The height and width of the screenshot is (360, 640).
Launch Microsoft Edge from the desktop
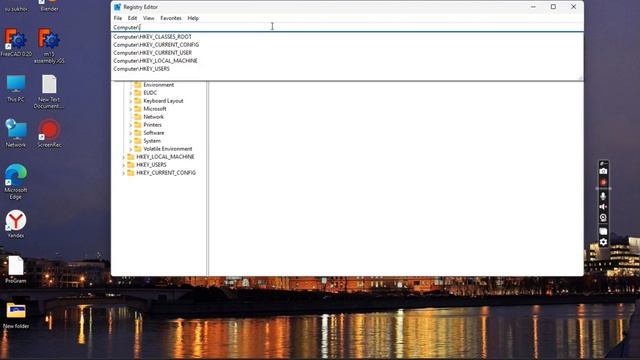pos(16,181)
